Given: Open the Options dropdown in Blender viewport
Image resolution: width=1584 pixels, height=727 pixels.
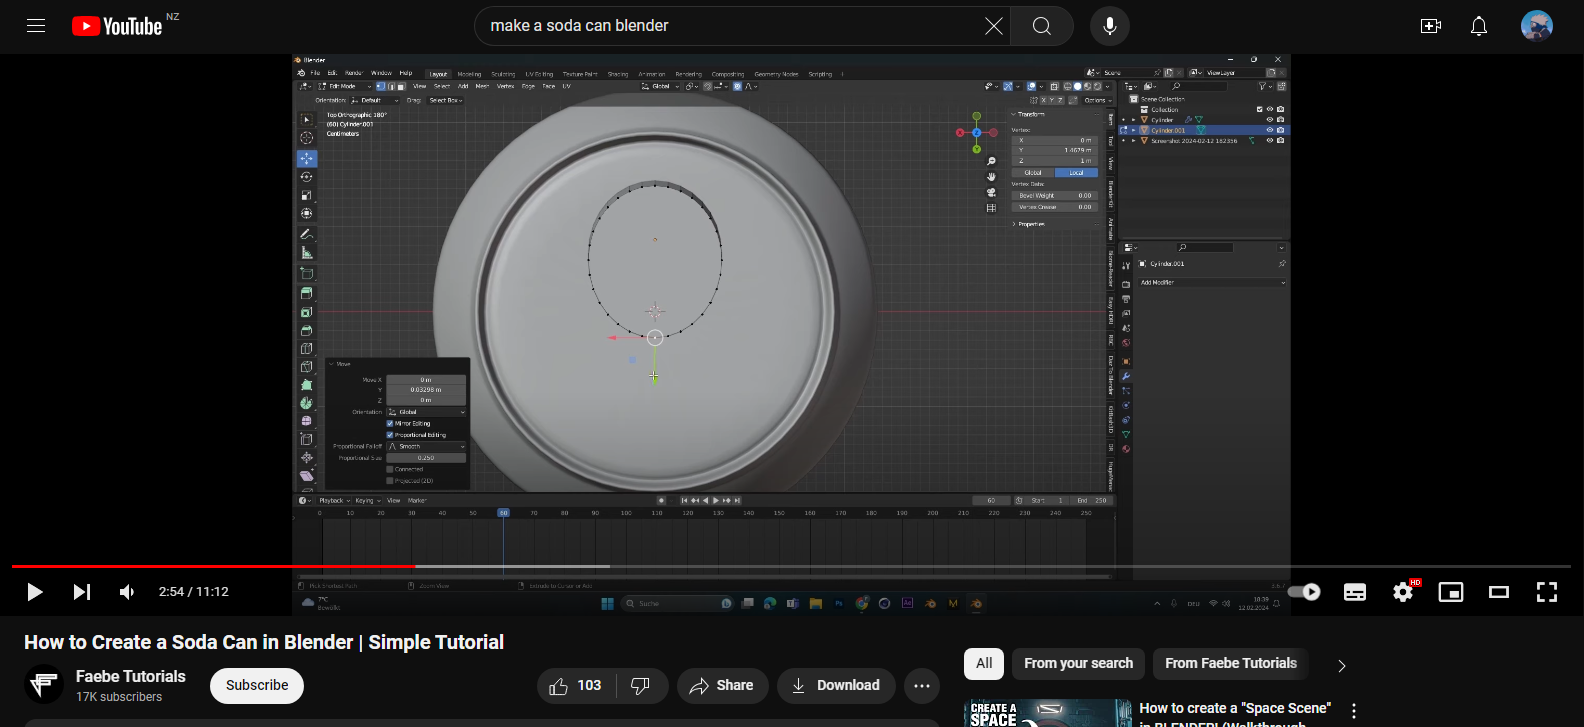Looking at the screenshot, I should 1098,100.
